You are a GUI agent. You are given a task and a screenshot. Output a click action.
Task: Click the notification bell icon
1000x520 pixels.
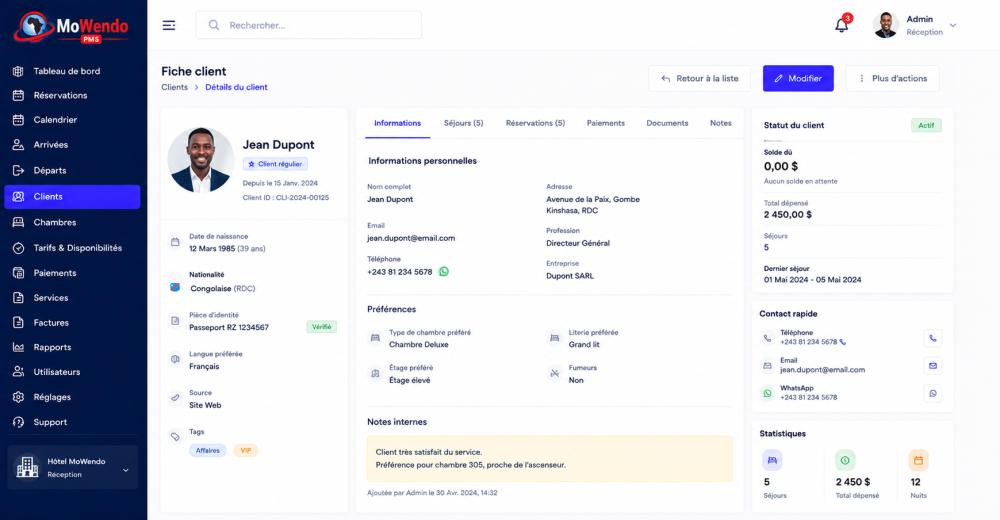[x=842, y=26]
